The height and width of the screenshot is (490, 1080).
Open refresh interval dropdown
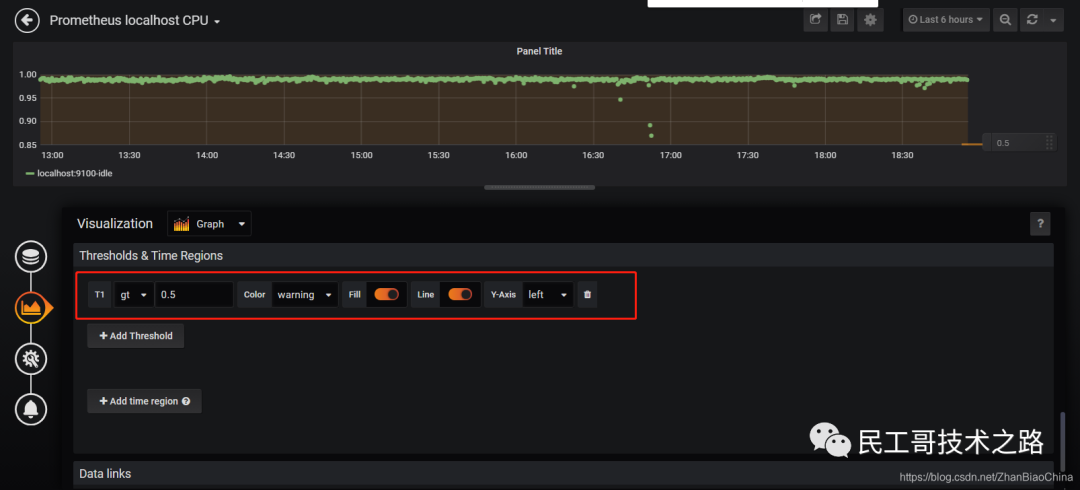coord(1053,19)
